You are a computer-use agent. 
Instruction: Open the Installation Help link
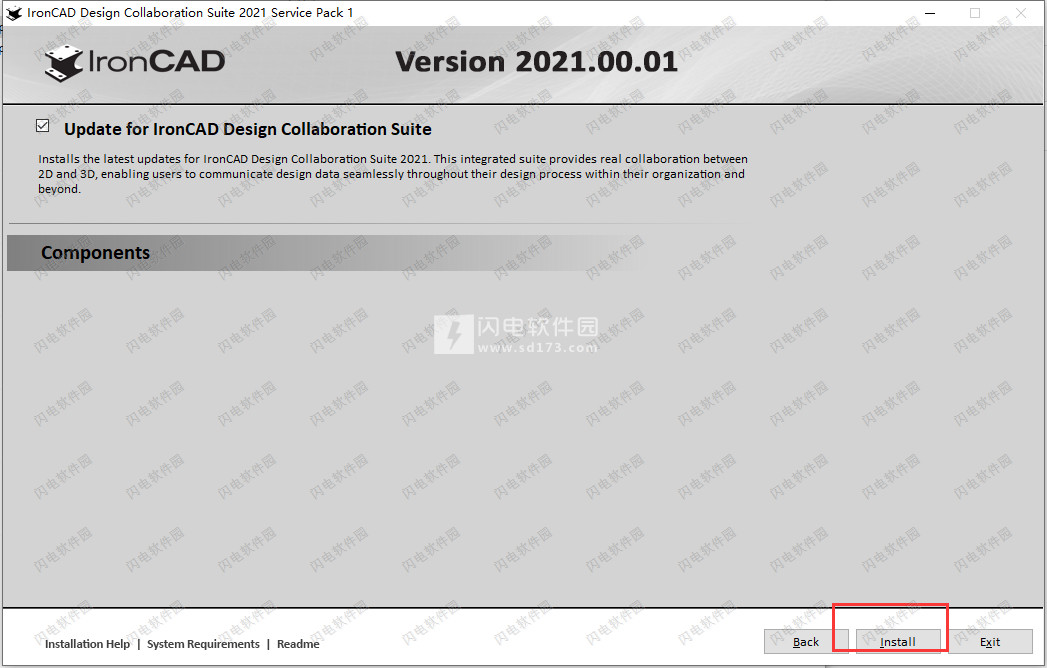87,644
